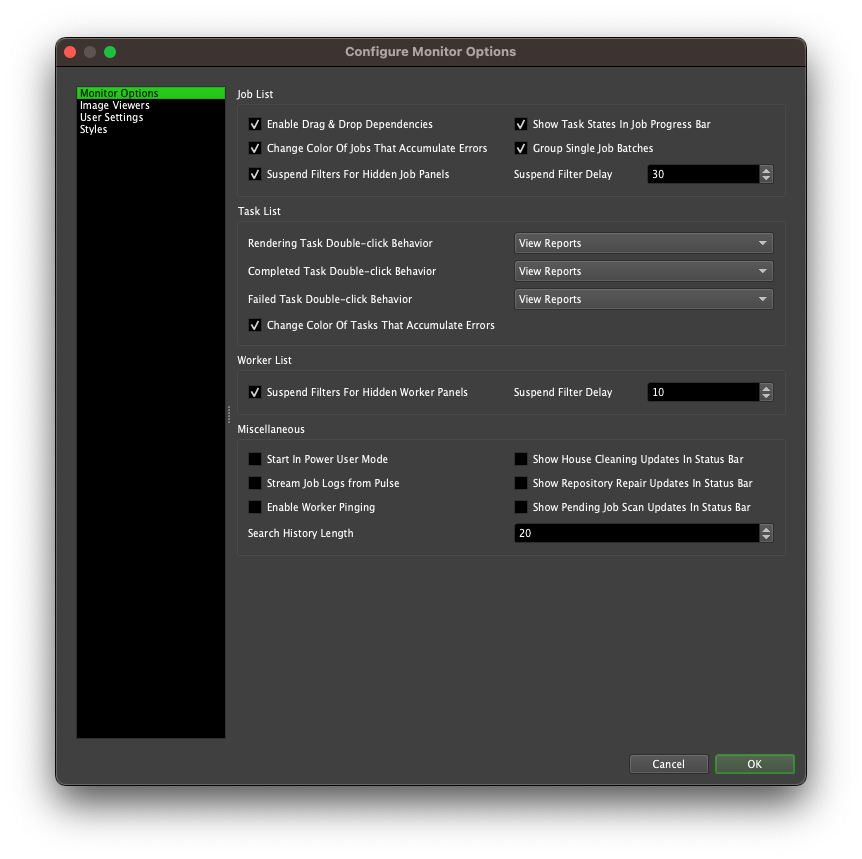Disable Enable Drag & Drop Dependencies
This screenshot has height=859, width=862.
click(255, 124)
